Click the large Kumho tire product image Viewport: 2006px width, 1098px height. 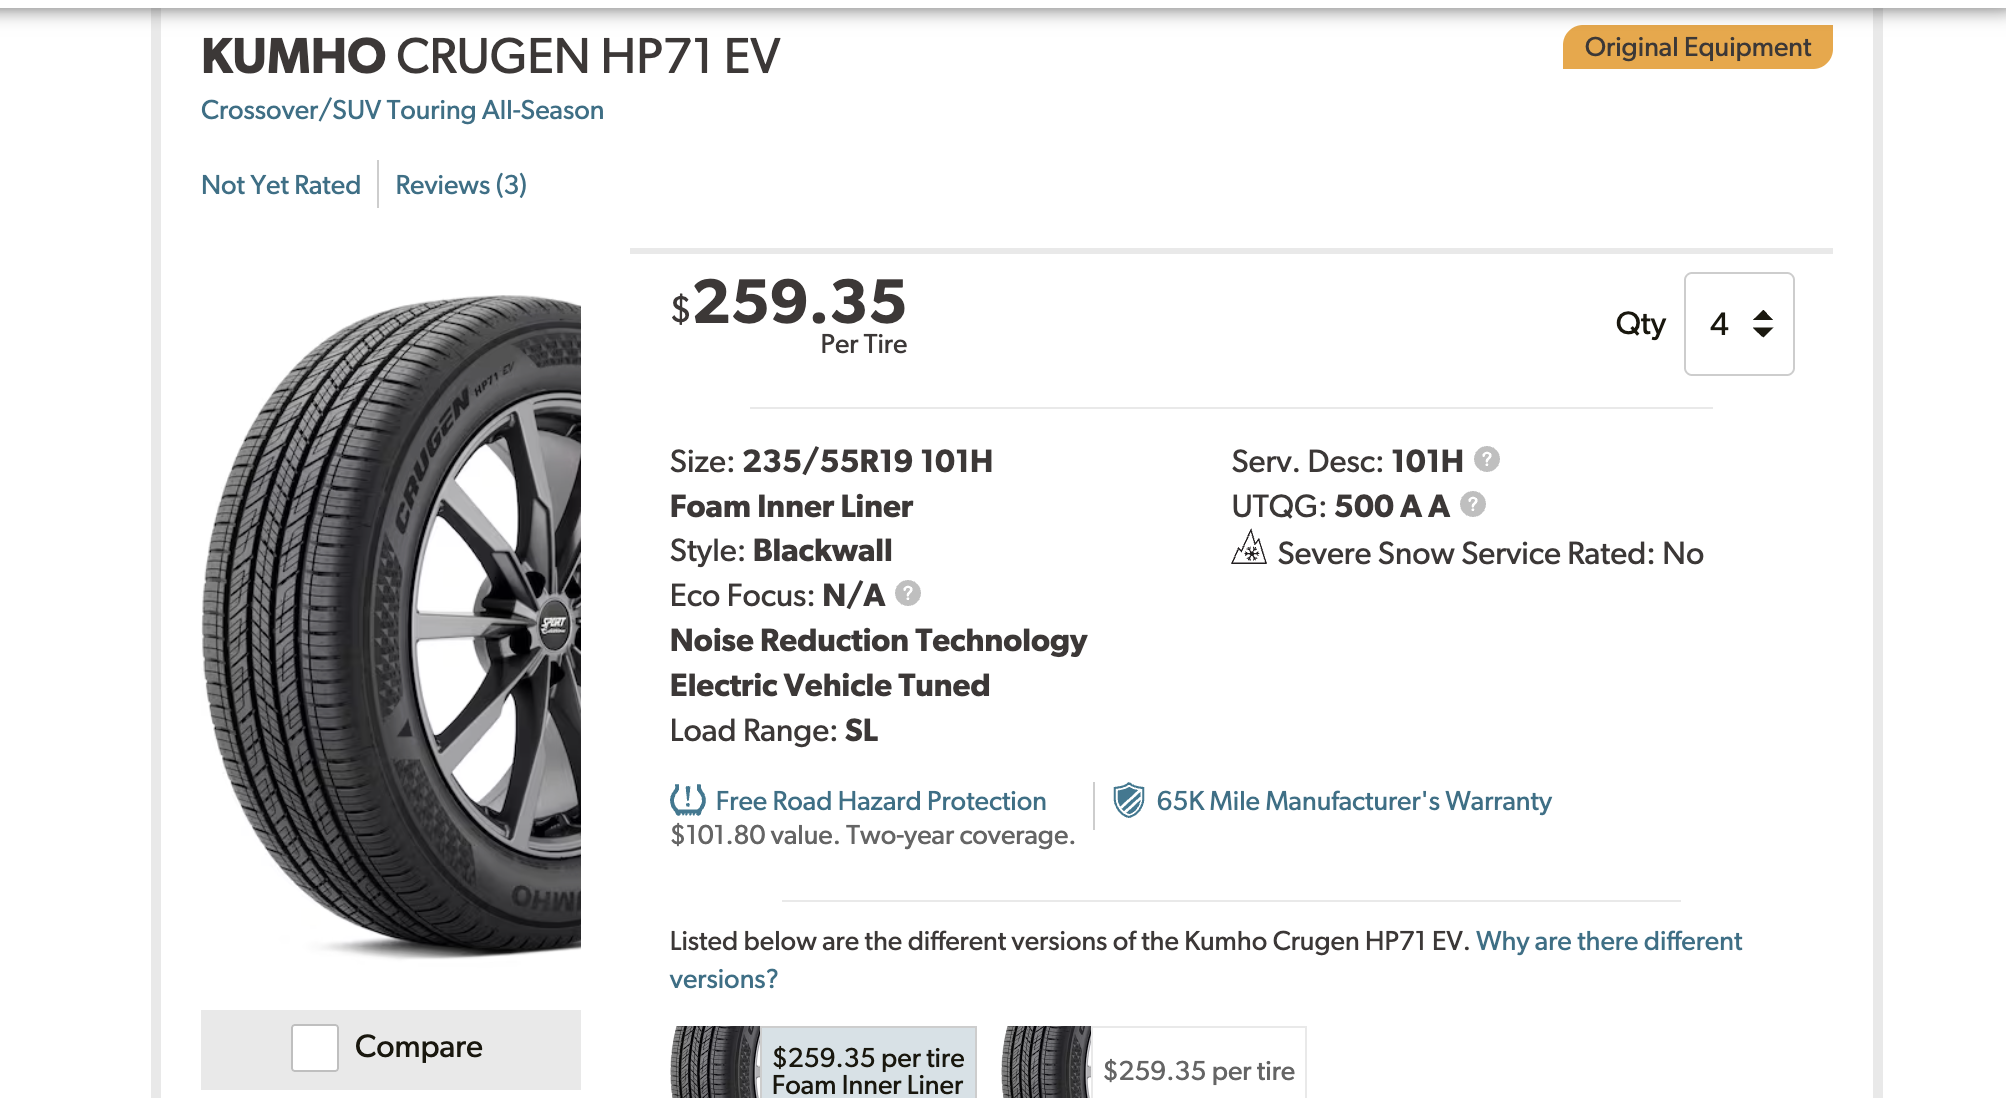[x=392, y=625]
